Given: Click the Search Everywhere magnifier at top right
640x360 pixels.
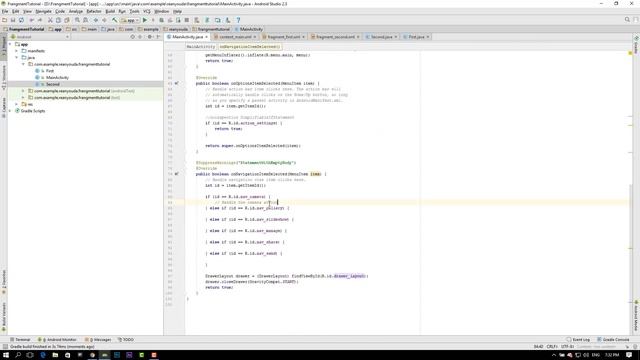Looking at the screenshot, I should click(x=627, y=20).
